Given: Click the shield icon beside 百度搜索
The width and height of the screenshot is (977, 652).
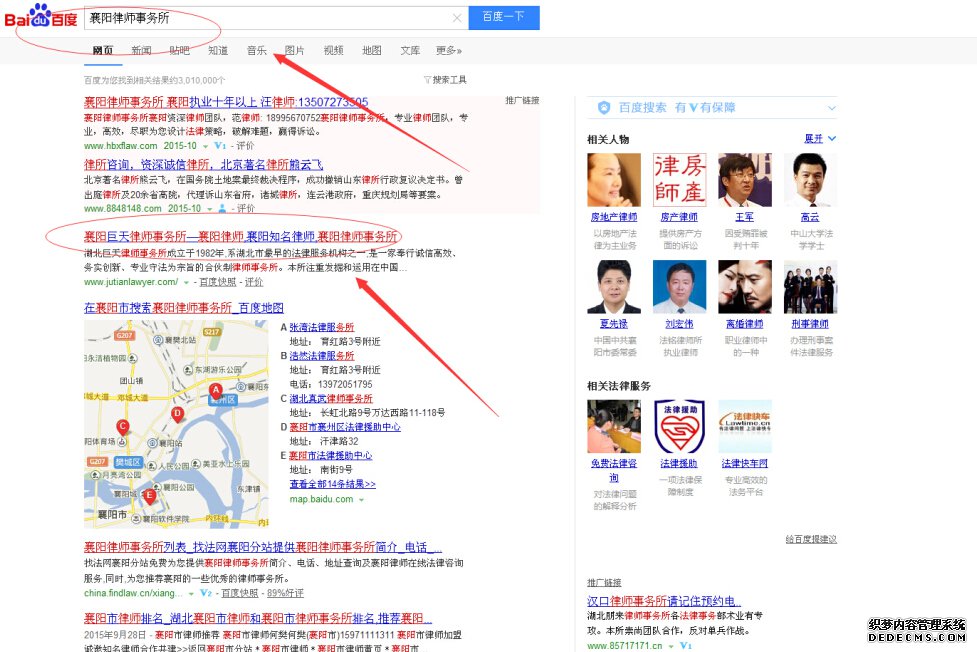Looking at the screenshot, I should [x=604, y=108].
